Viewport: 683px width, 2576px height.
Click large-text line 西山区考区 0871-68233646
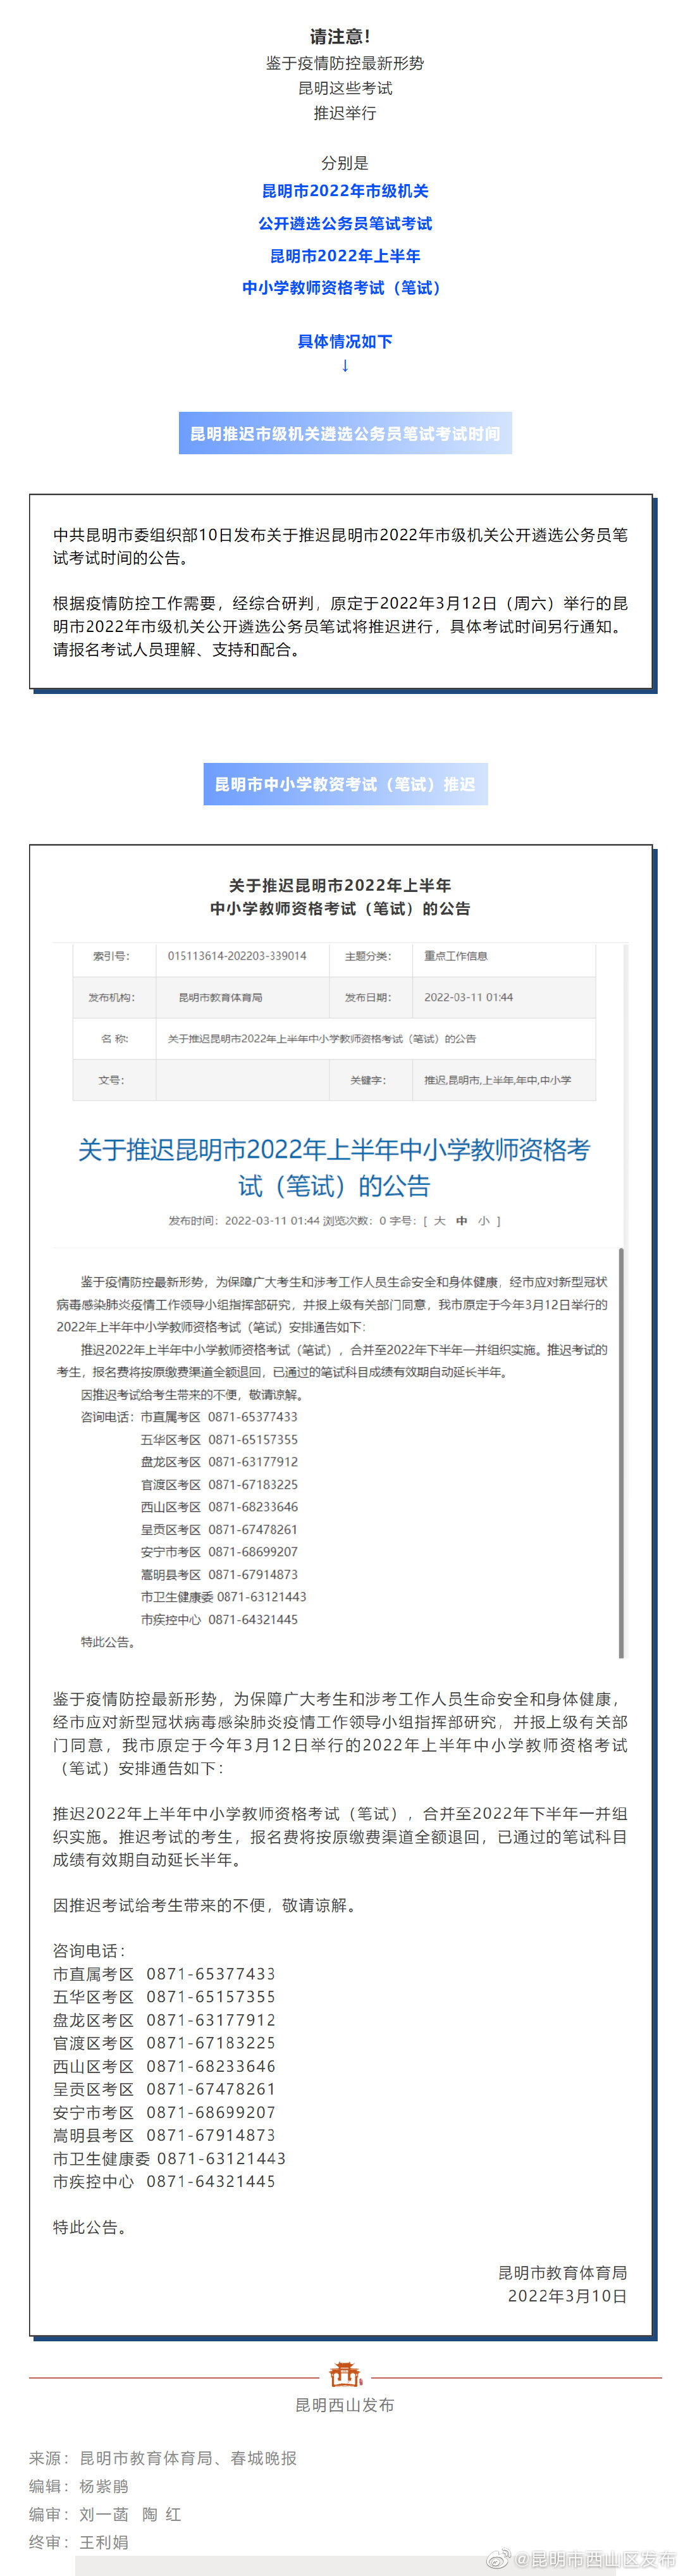tap(164, 2067)
